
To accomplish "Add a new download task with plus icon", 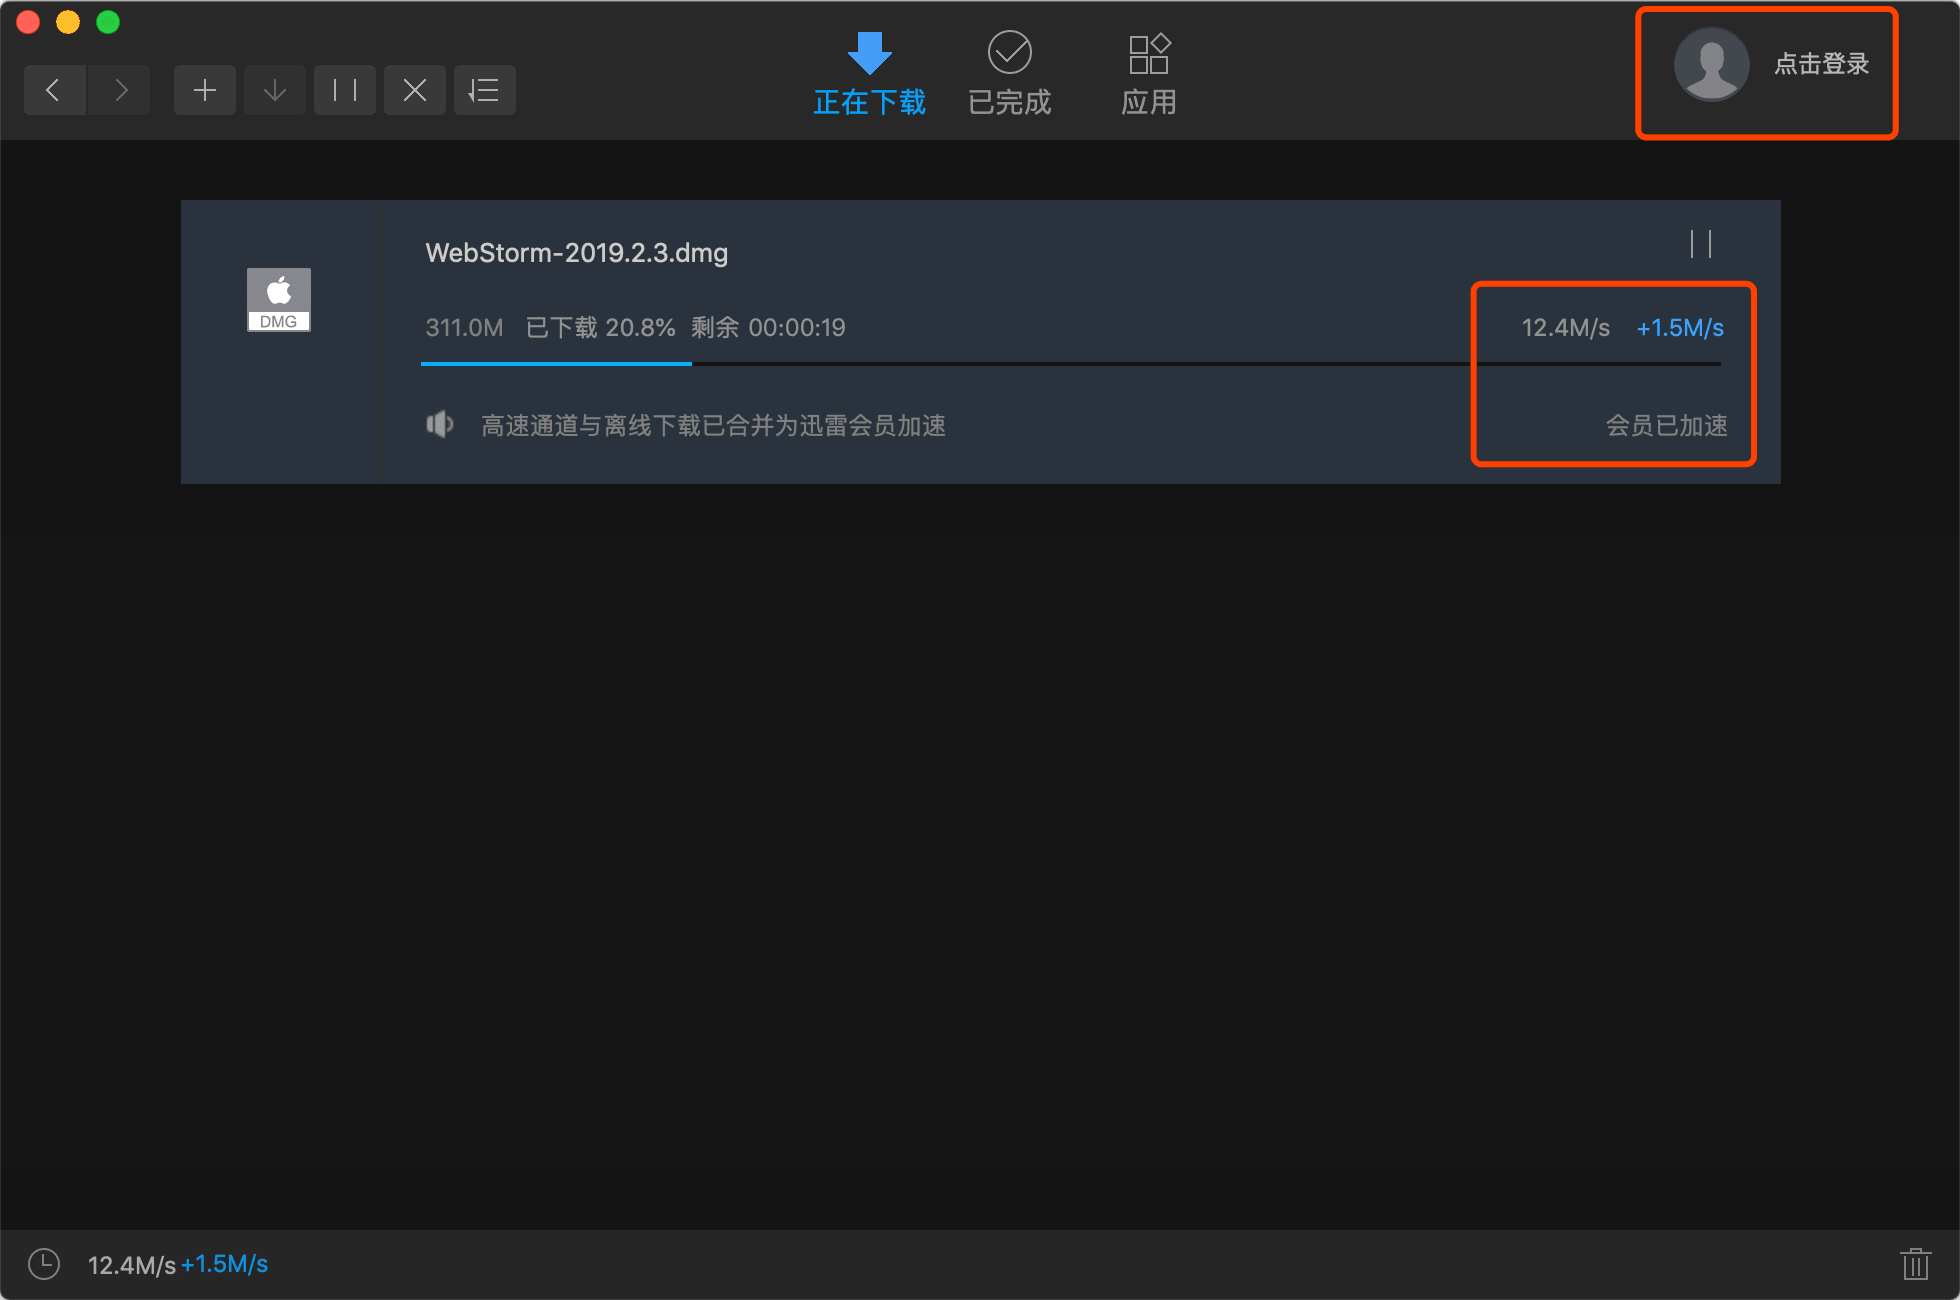I will [x=205, y=91].
